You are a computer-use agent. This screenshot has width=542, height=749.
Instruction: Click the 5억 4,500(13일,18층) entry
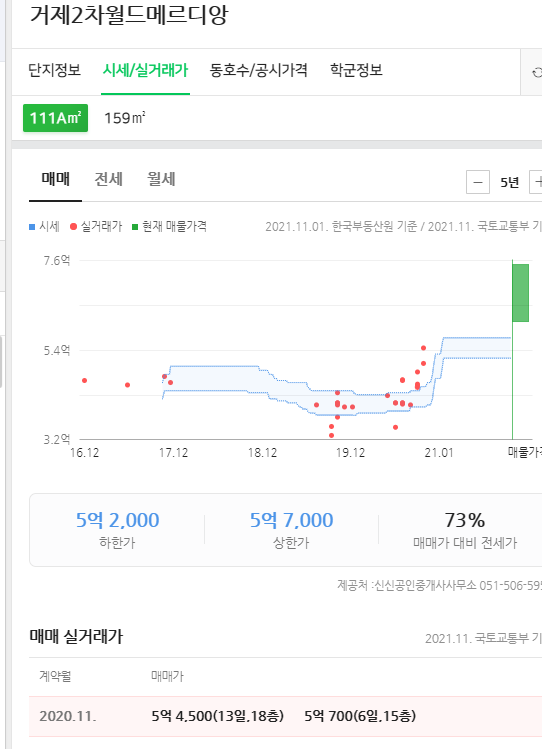(x=217, y=716)
